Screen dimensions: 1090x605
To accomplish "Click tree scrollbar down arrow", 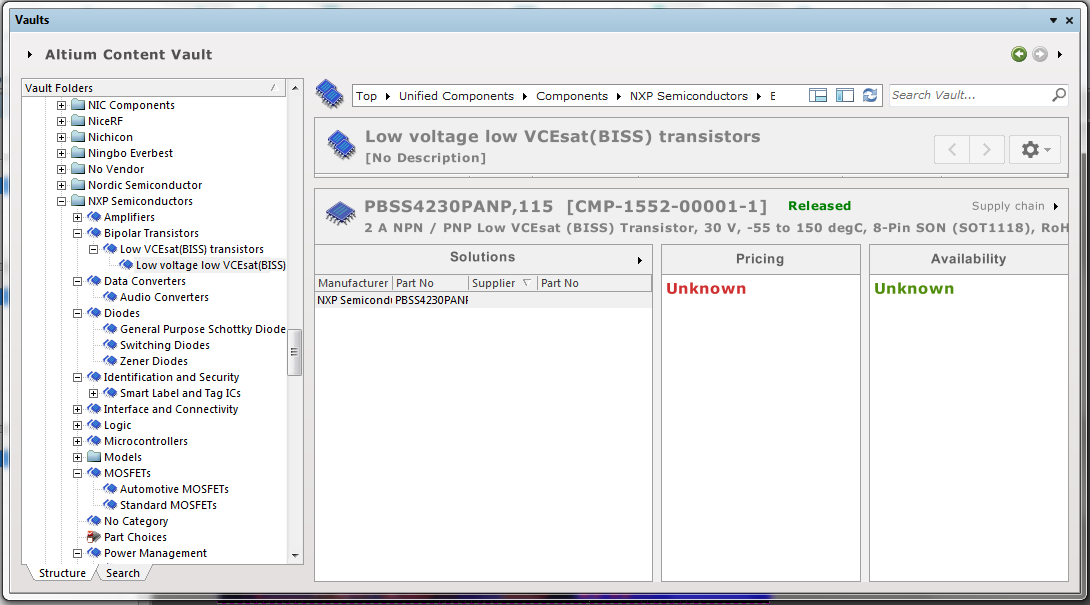I will click(x=295, y=556).
